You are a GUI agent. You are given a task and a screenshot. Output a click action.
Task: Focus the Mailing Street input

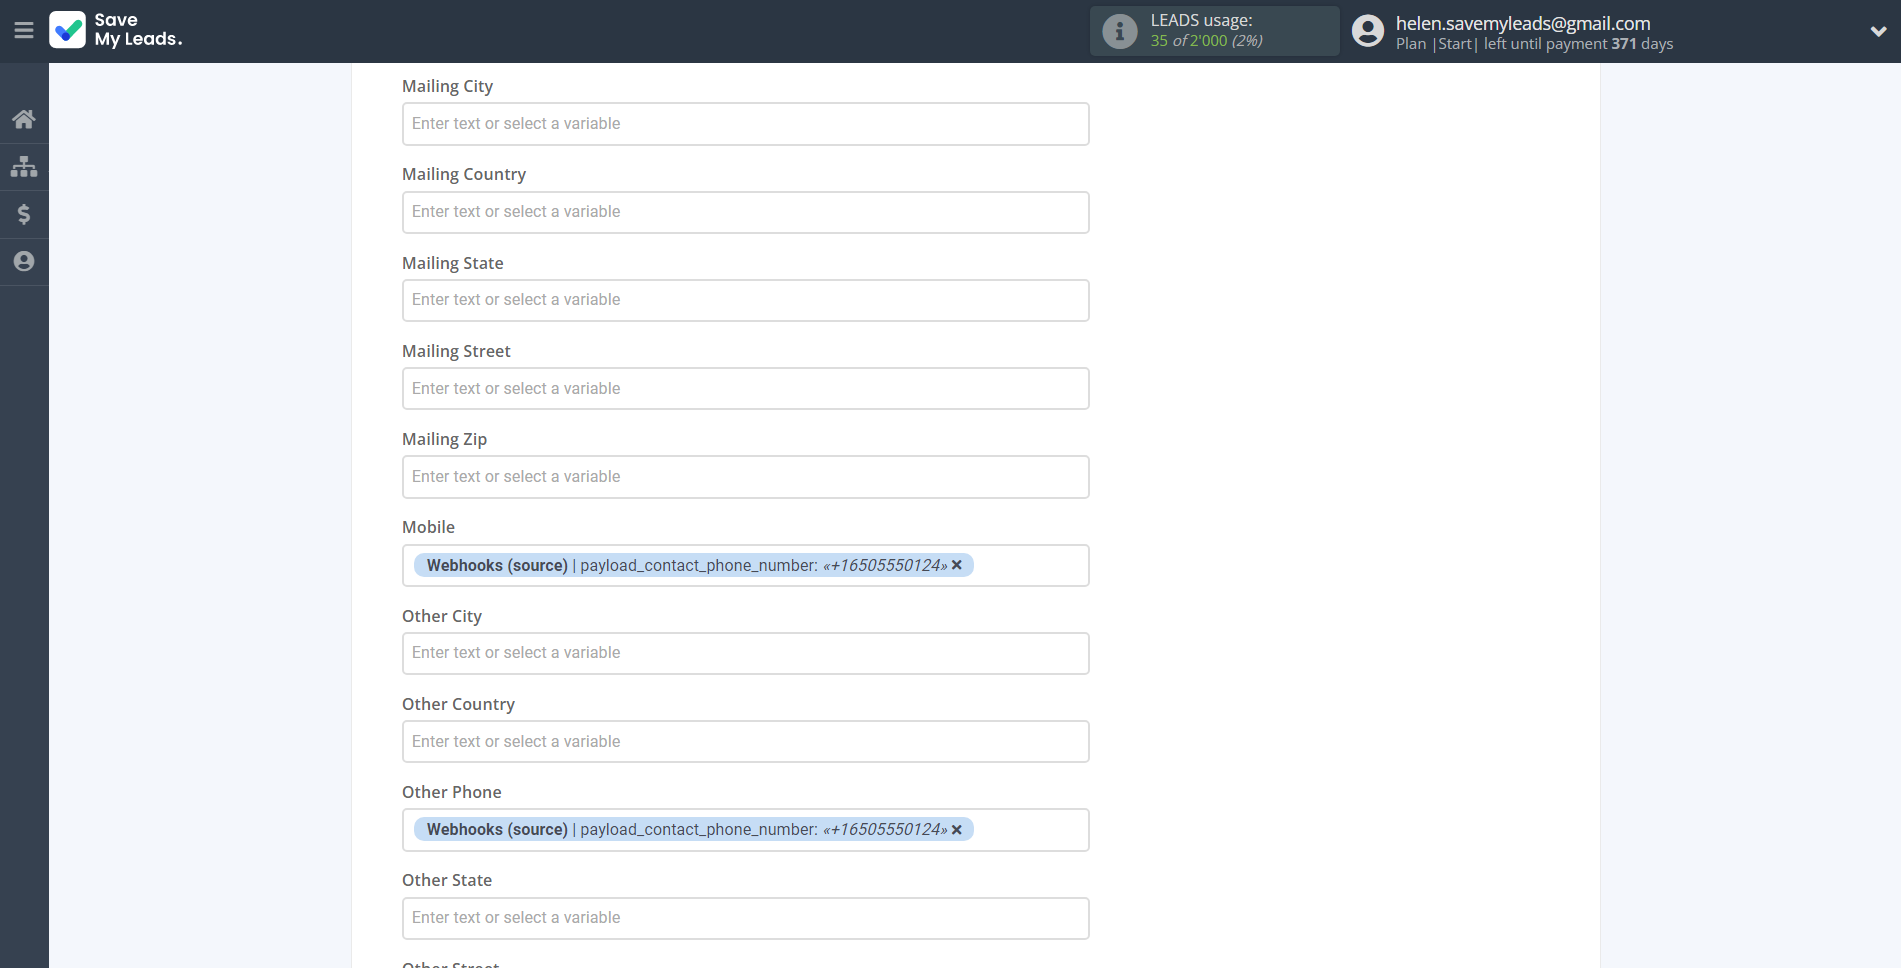pyautogui.click(x=746, y=388)
